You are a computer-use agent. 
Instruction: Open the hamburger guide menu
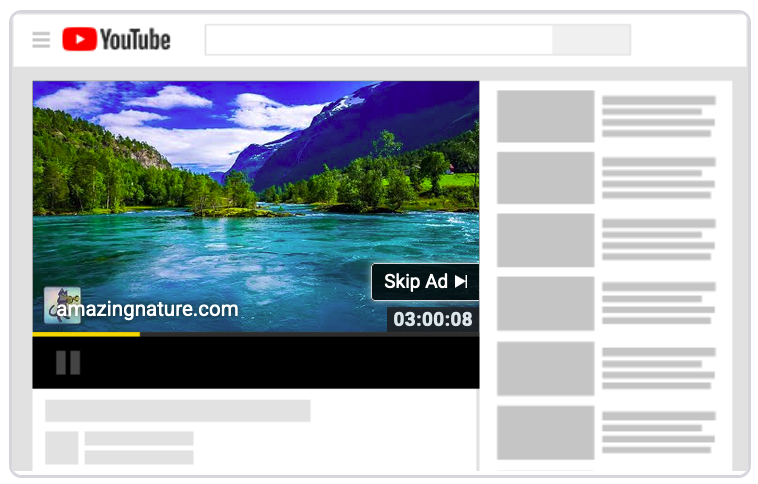[41, 40]
